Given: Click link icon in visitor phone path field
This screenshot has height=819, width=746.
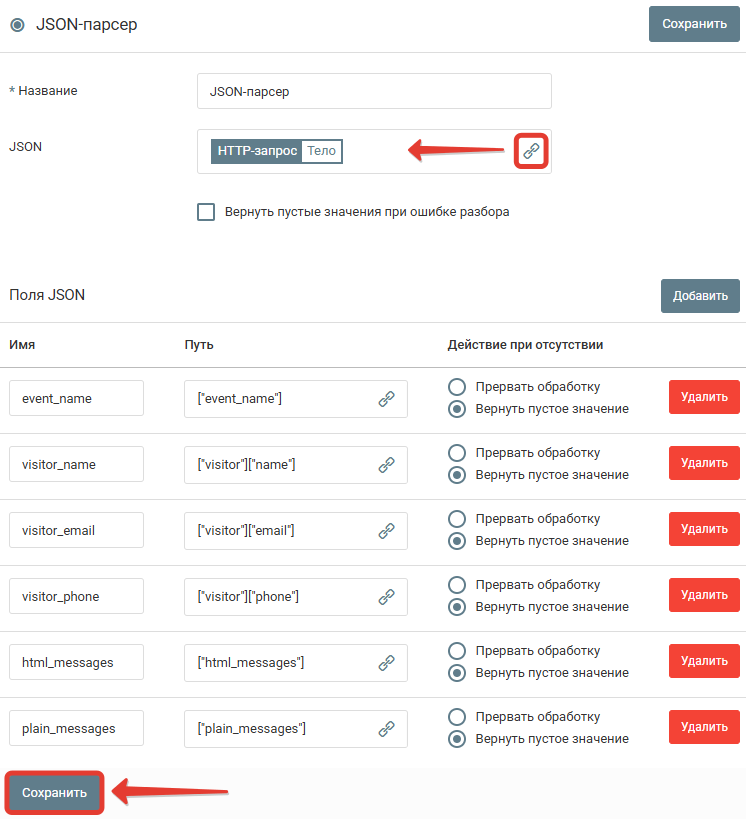Looking at the screenshot, I should 387,597.
